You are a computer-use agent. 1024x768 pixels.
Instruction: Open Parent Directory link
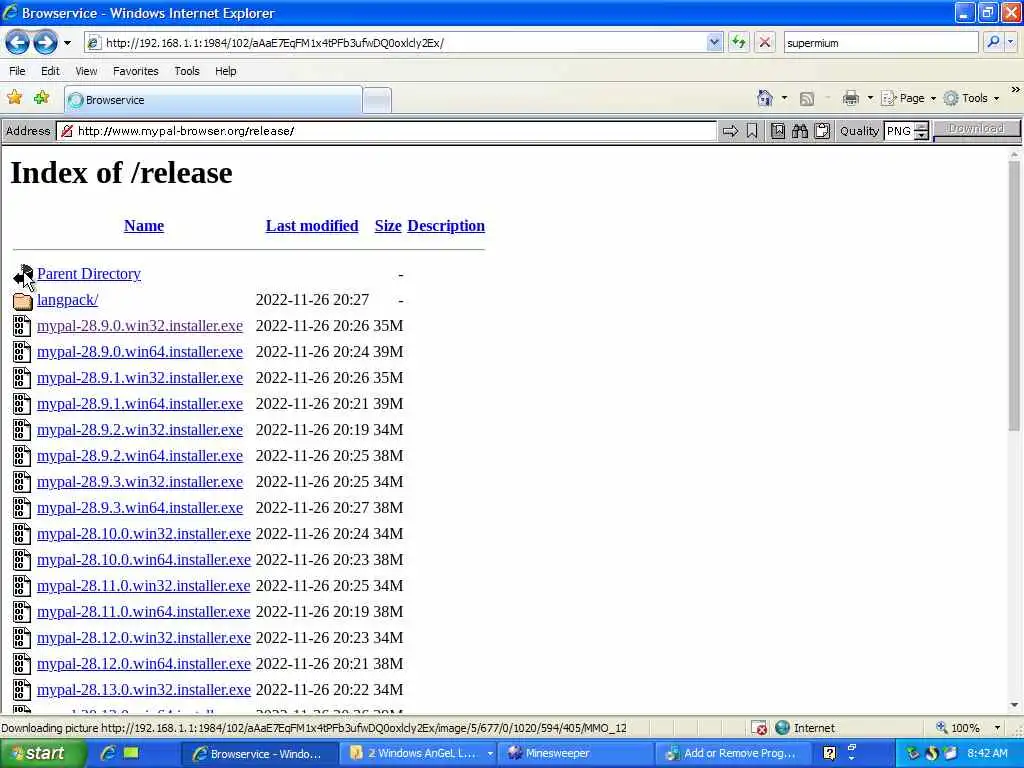click(89, 274)
